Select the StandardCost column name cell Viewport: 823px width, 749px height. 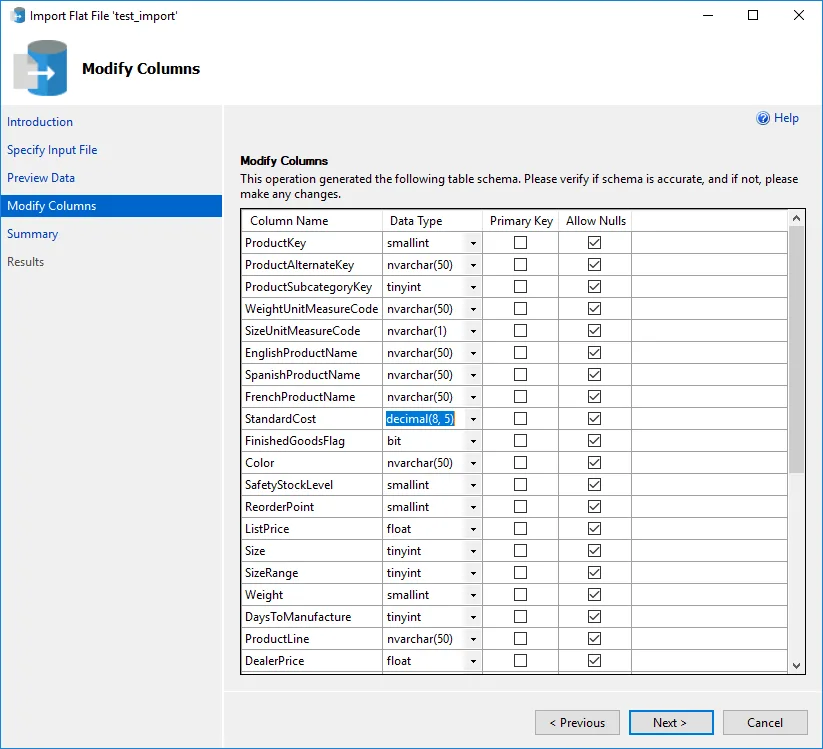[312, 419]
